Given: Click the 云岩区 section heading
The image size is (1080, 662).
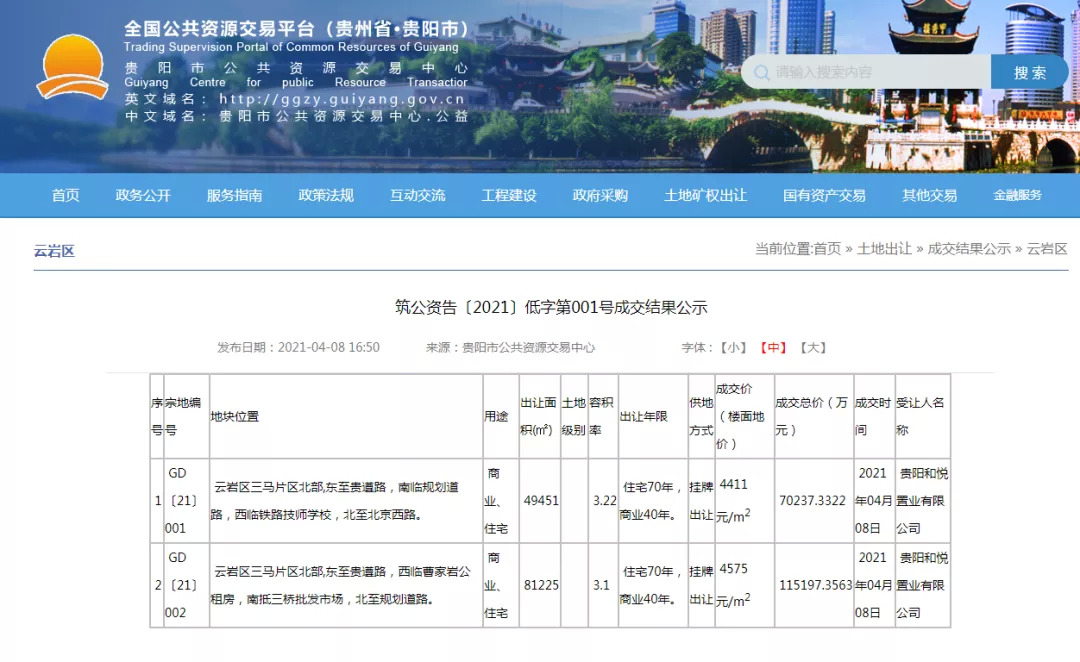Looking at the screenshot, I should (x=54, y=251).
